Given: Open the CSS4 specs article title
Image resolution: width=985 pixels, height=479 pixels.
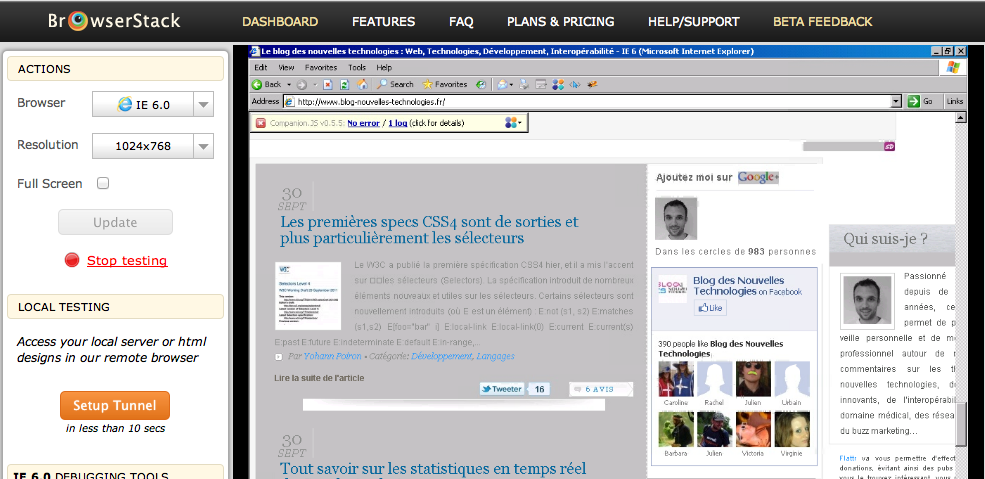Looking at the screenshot, I should [429, 230].
